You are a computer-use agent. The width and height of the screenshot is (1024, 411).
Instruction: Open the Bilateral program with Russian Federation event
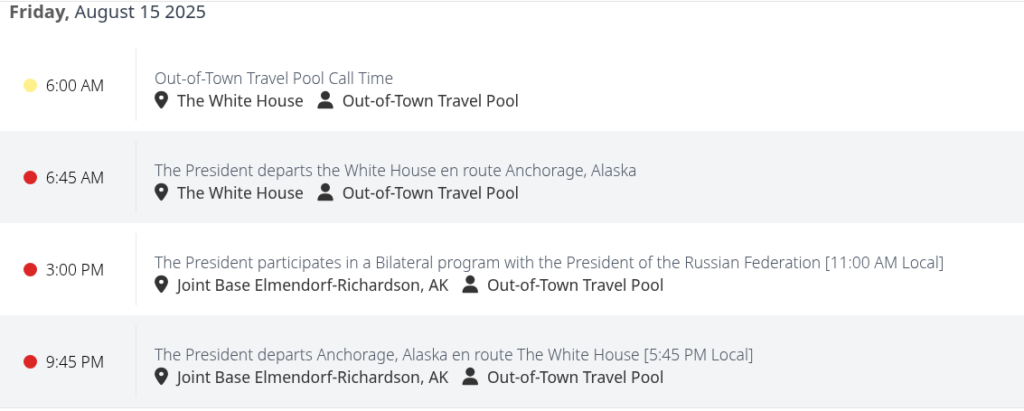click(549, 263)
